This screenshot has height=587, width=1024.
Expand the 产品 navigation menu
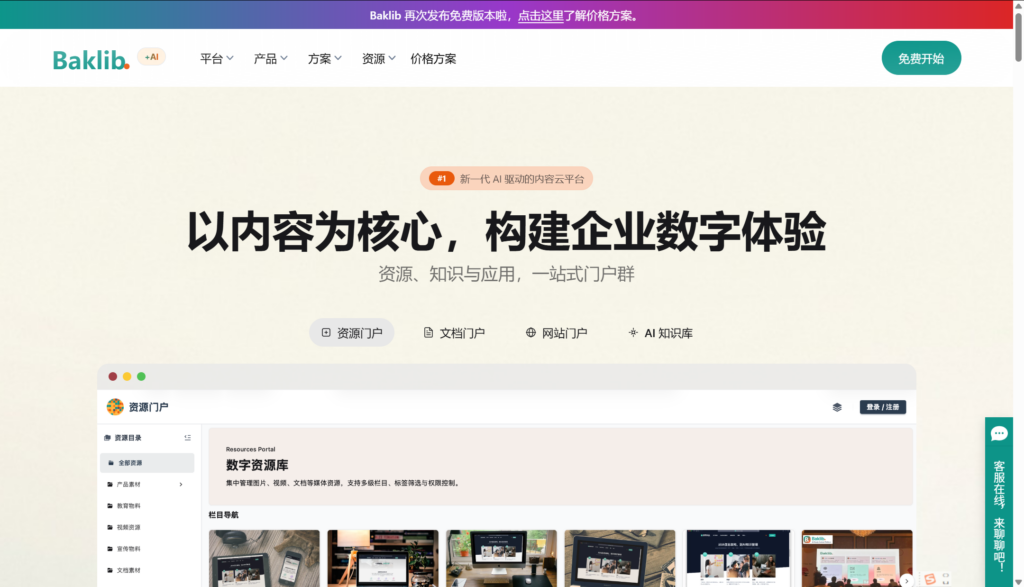coord(270,59)
